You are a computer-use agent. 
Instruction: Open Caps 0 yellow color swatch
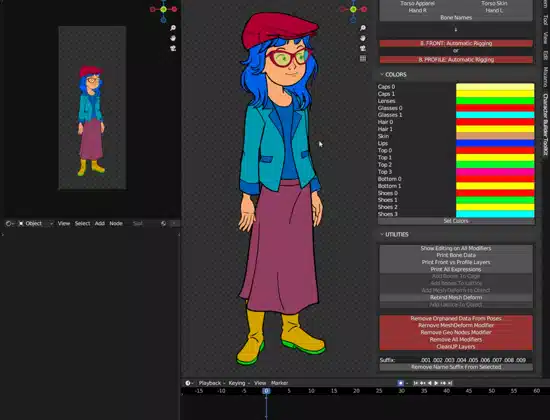495,87
